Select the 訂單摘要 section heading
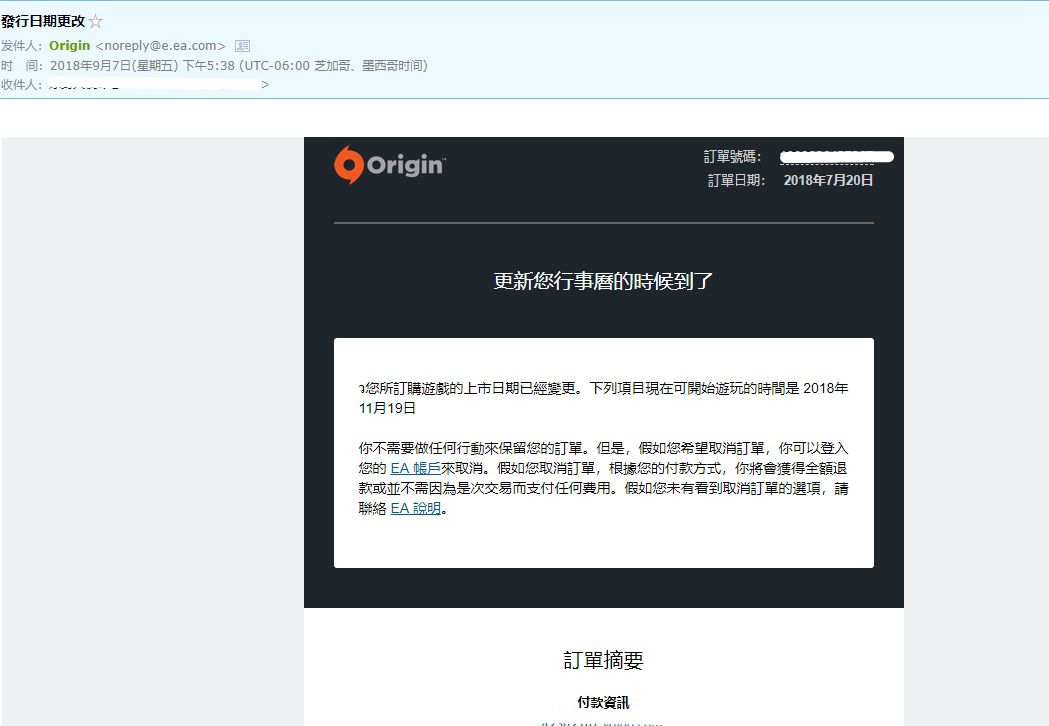This screenshot has width=1049, height=726. point(603,660)
